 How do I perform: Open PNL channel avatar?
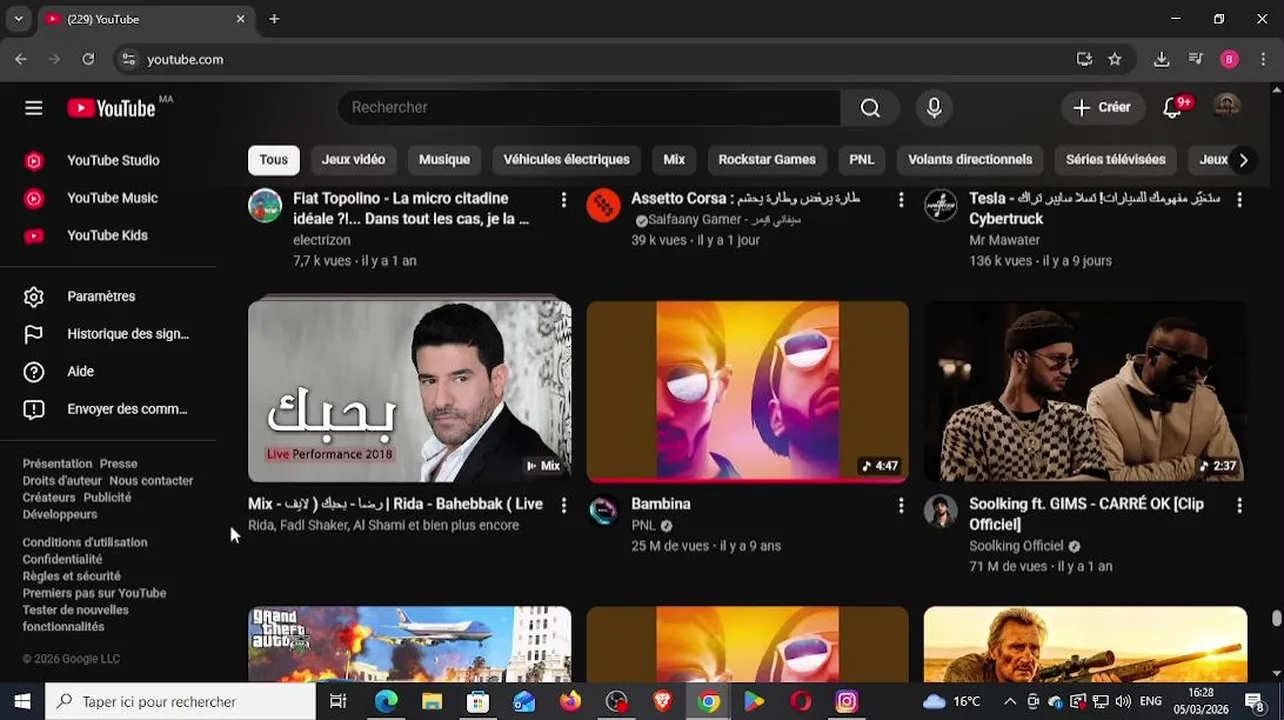[x=603, y=511]
